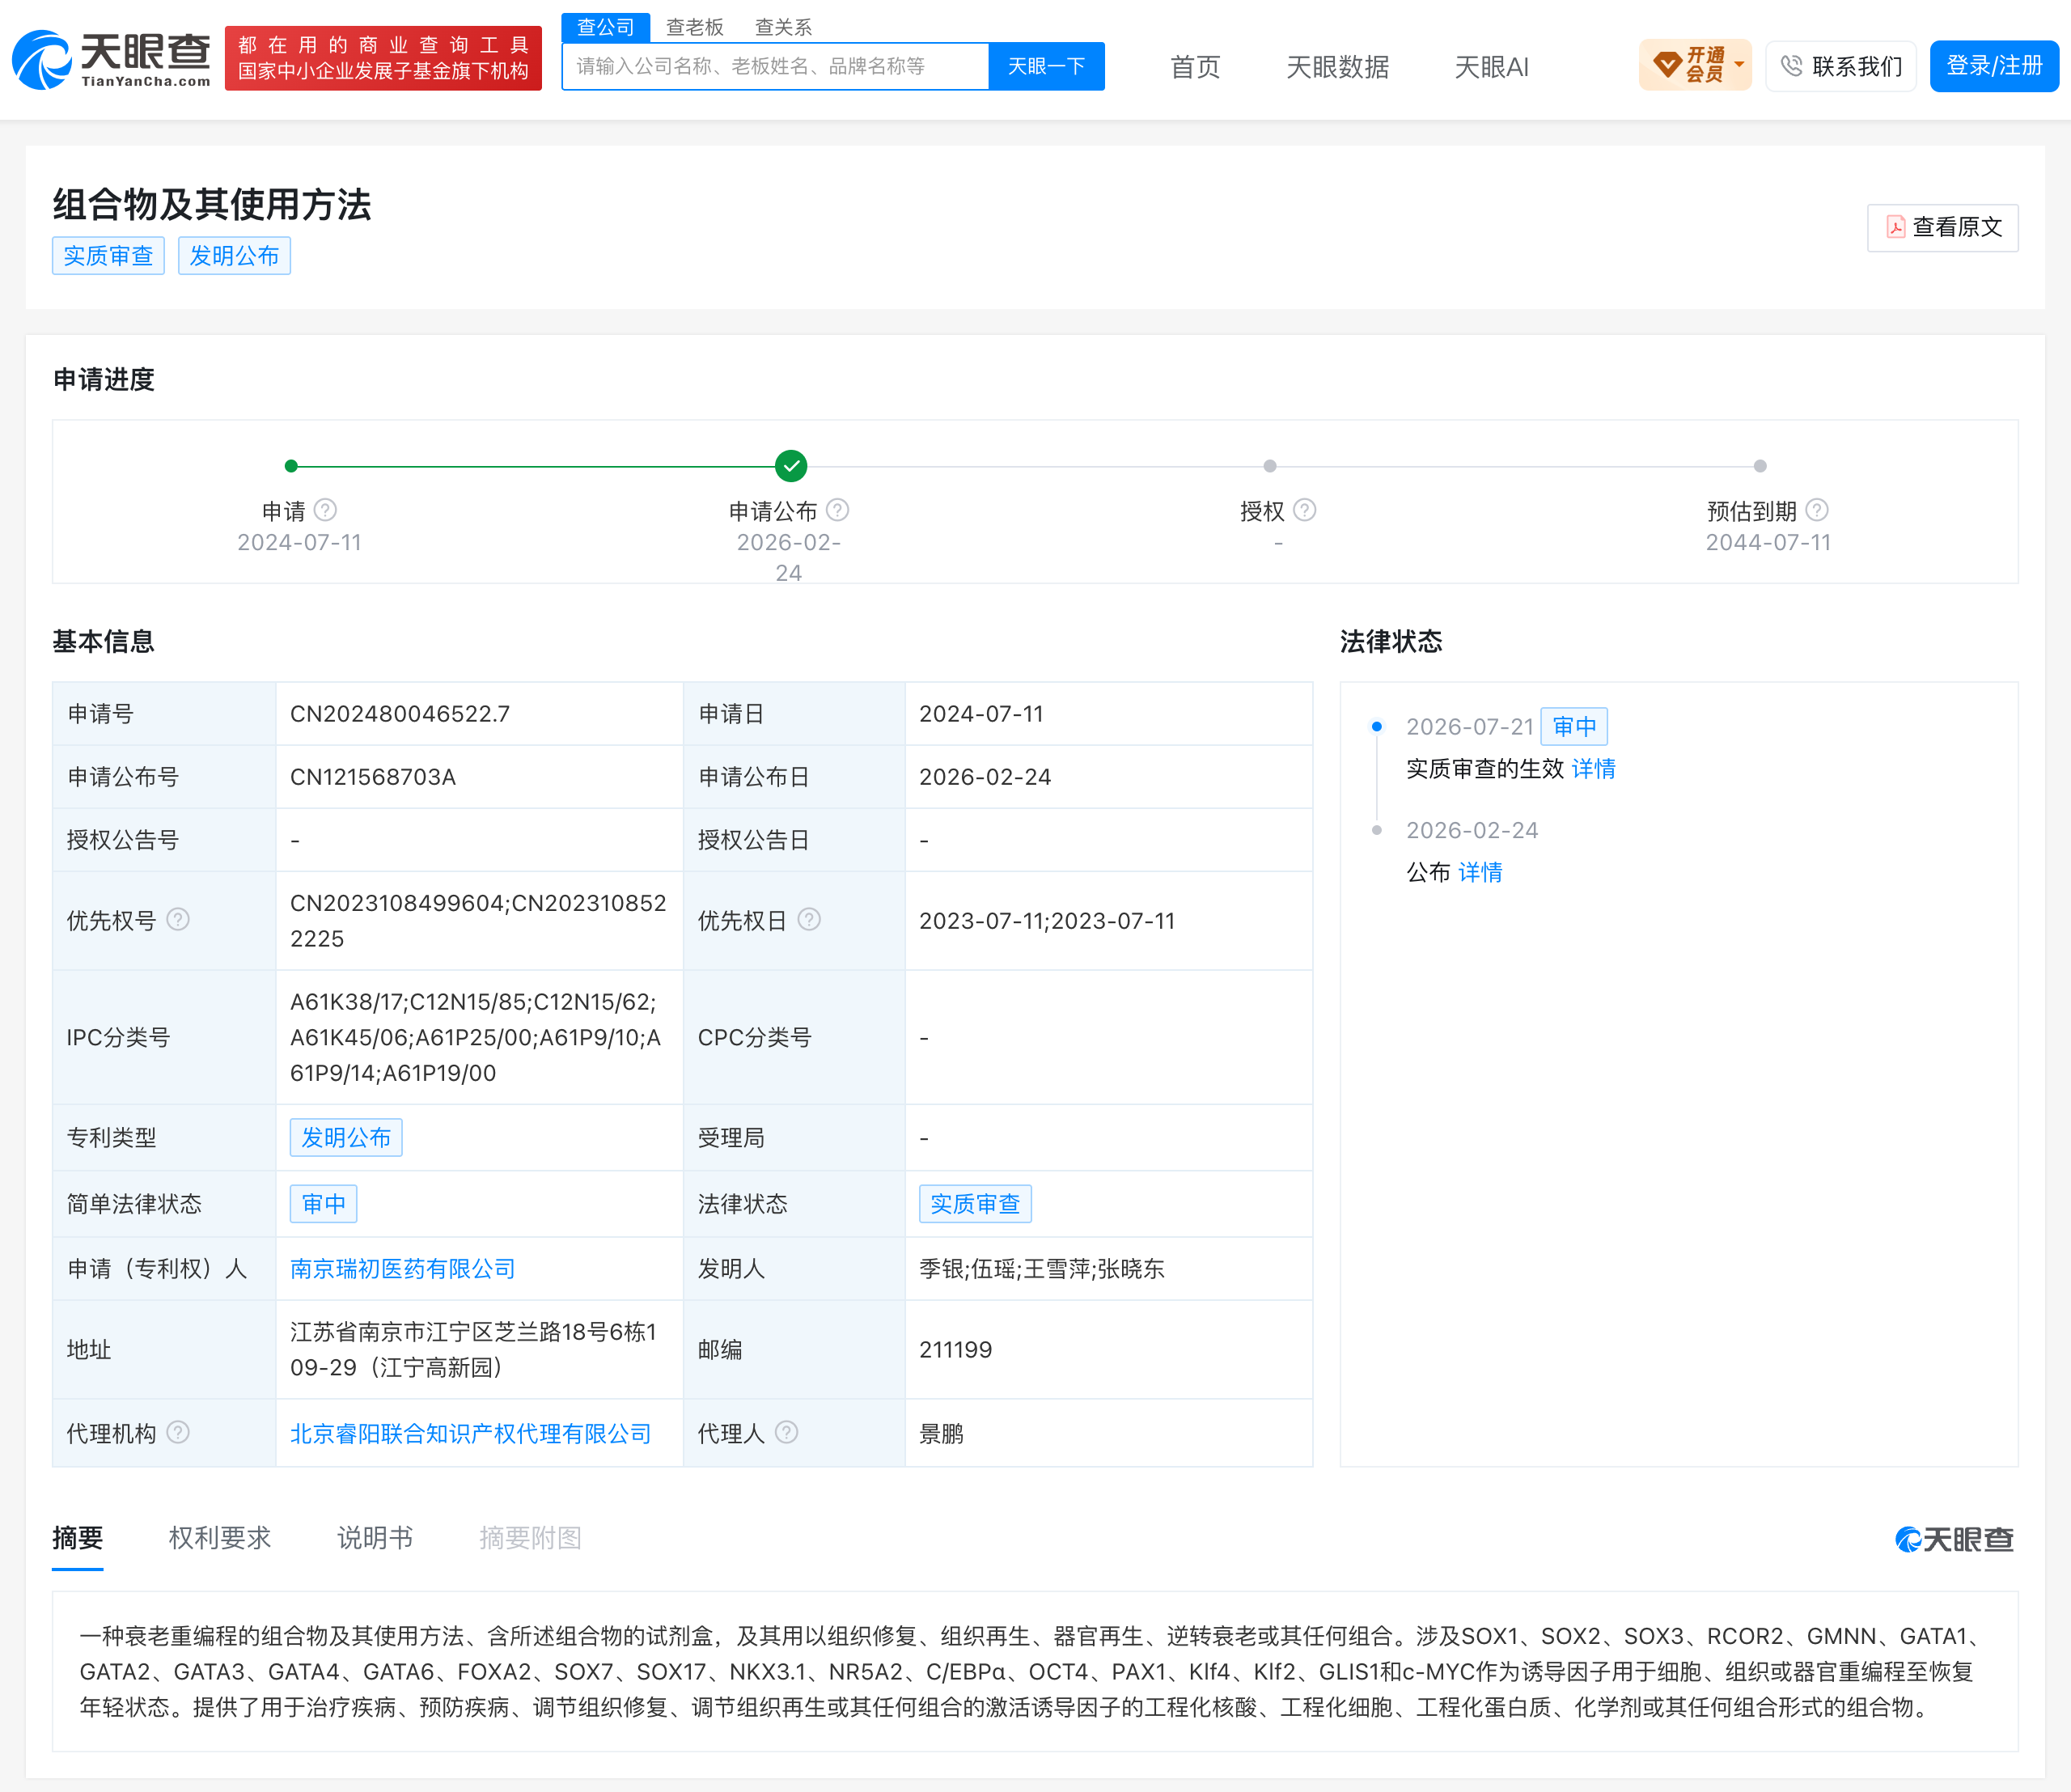2071x1792 pixels.
Task: Switch to the 摘要 tab
Action: click(78, 1538)
